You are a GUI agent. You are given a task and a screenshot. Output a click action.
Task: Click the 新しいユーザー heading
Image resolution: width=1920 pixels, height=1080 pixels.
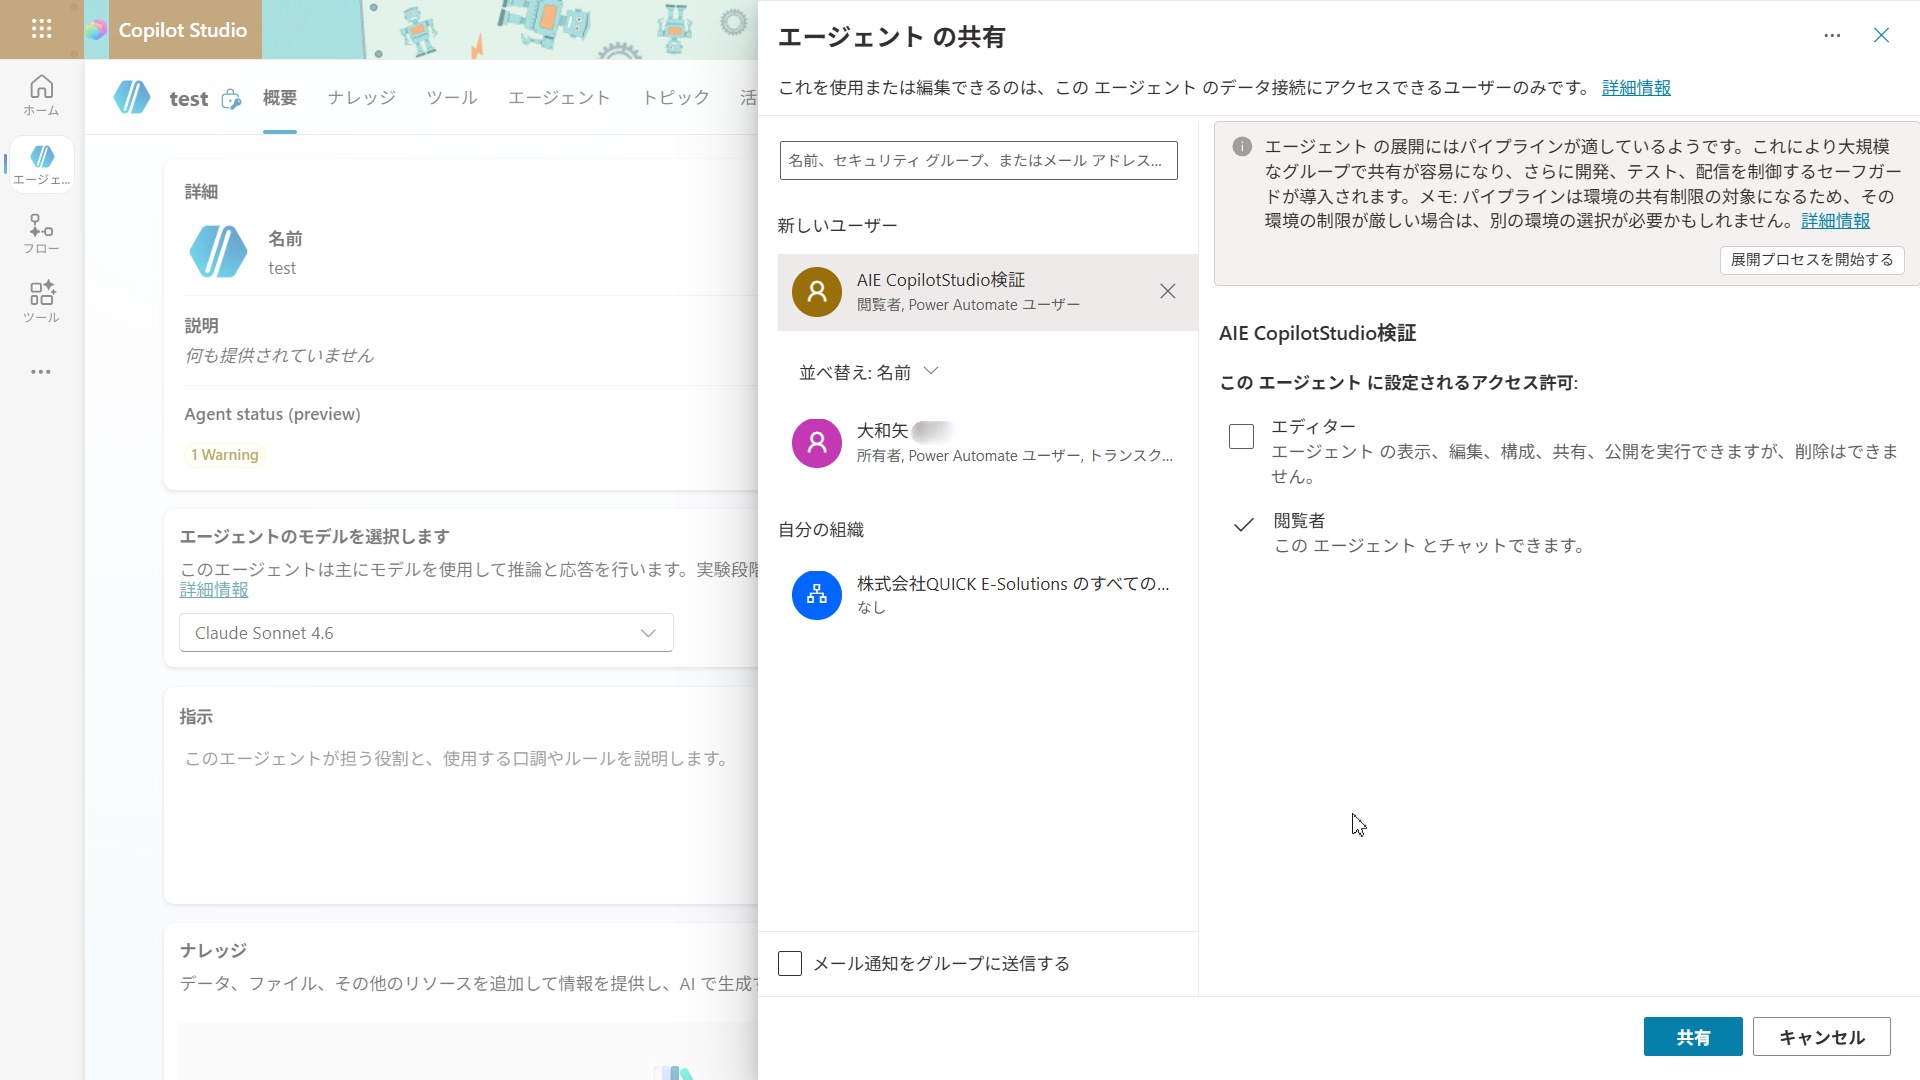point(838,226)
